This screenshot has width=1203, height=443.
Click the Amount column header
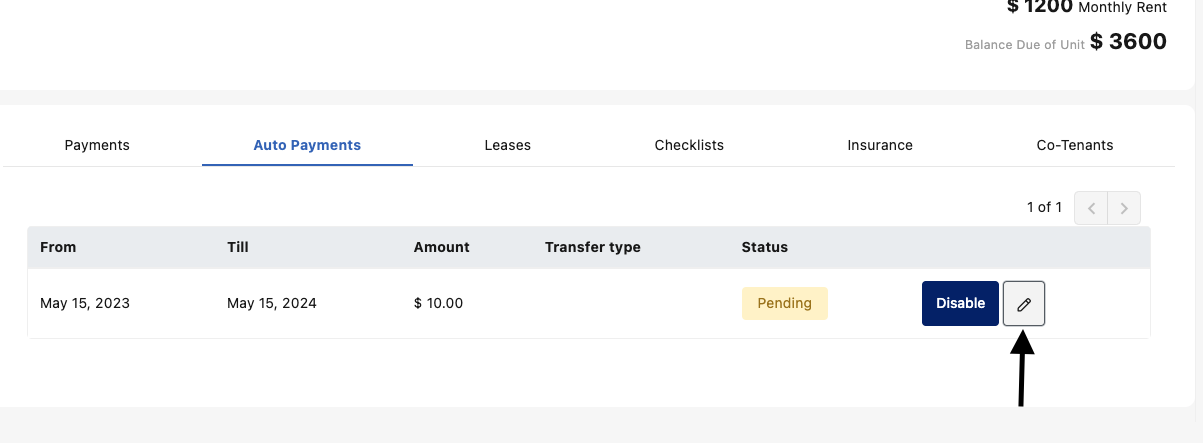point(441,247)
